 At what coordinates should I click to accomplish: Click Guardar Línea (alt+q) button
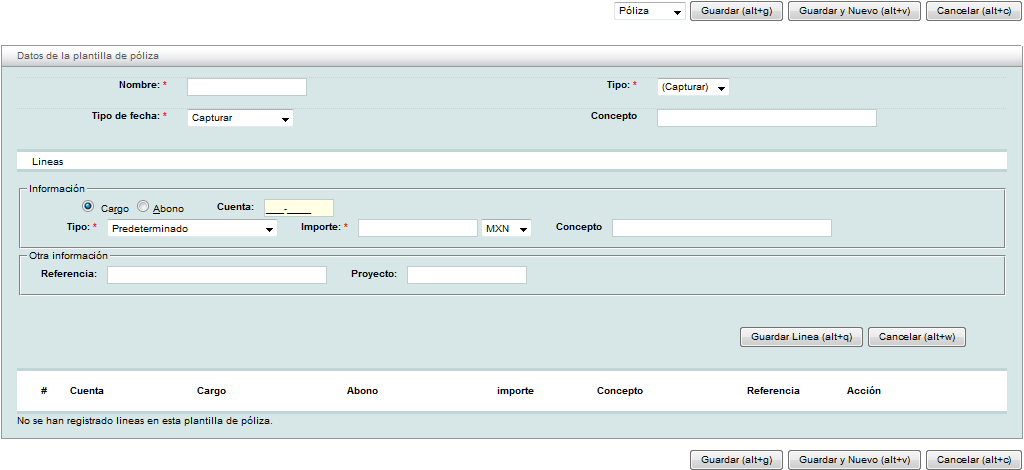coord(801,337)
